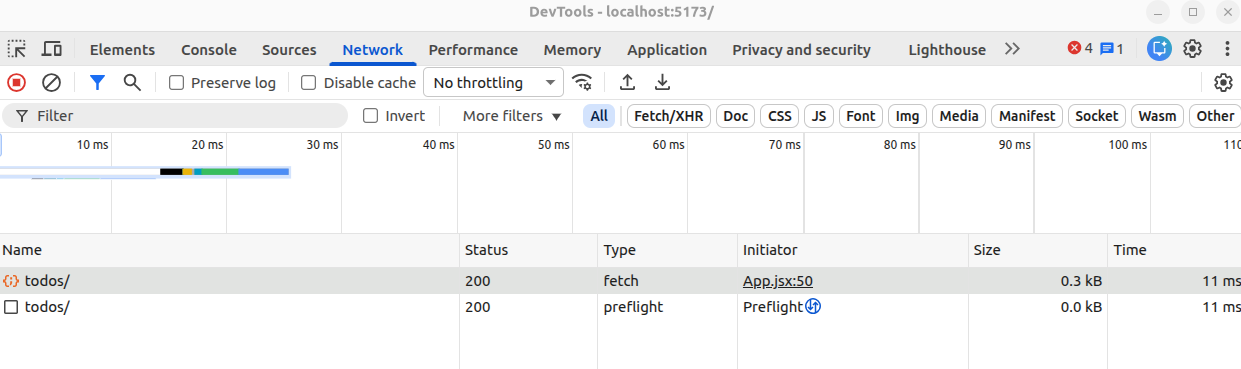
Task: Select the Network tab
Action: tap(372, 50)
